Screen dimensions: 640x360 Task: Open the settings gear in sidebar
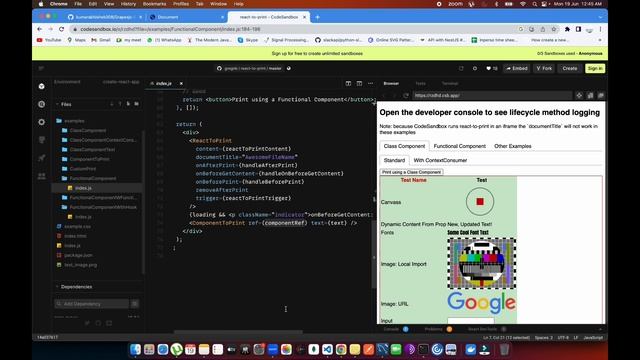tap(42, 122)
